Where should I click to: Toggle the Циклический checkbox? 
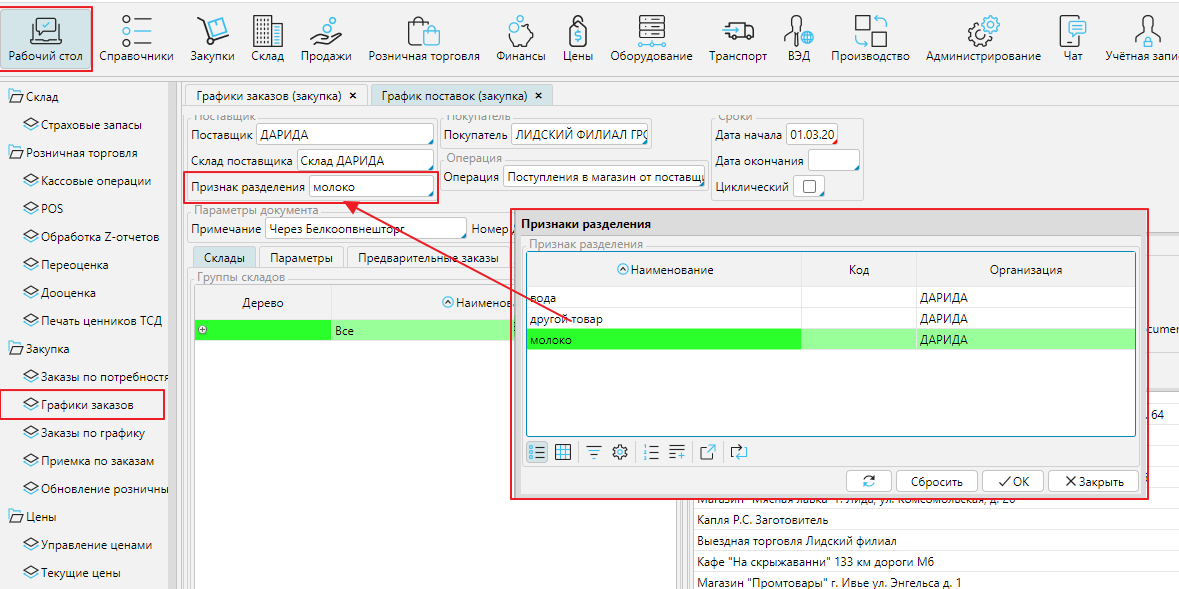pyautogui.click(x=808, y=187)
